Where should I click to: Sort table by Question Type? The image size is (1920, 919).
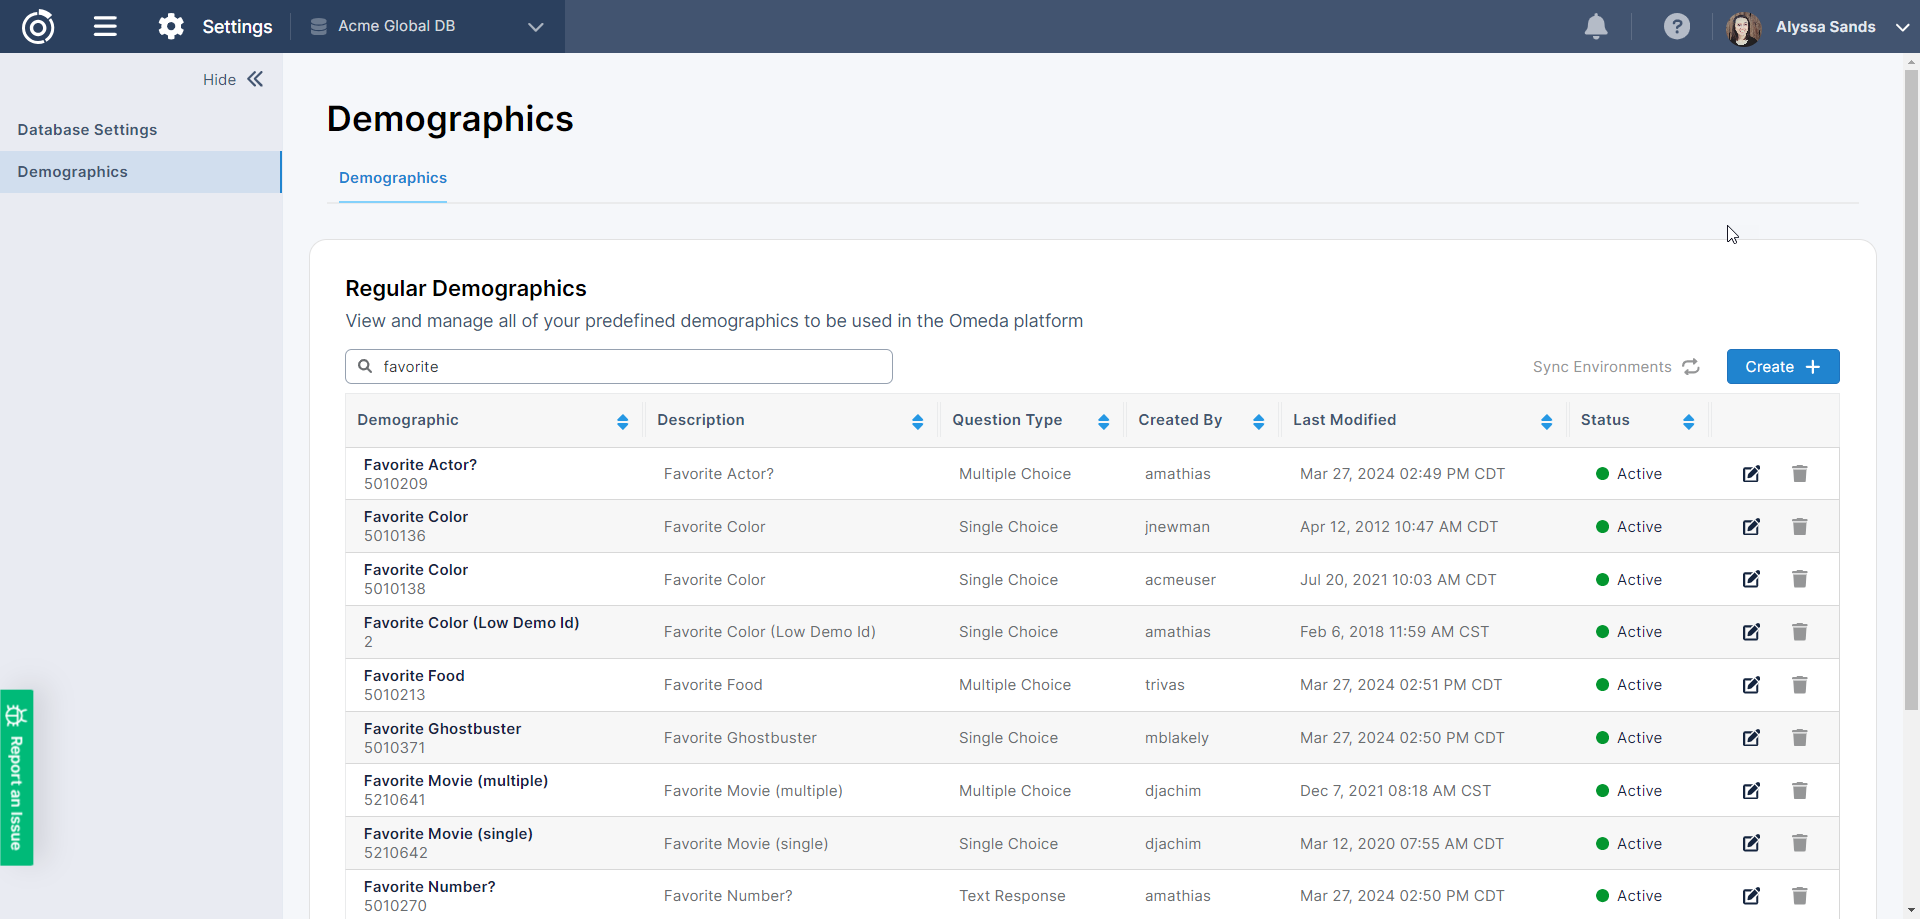pos(1103,421)
